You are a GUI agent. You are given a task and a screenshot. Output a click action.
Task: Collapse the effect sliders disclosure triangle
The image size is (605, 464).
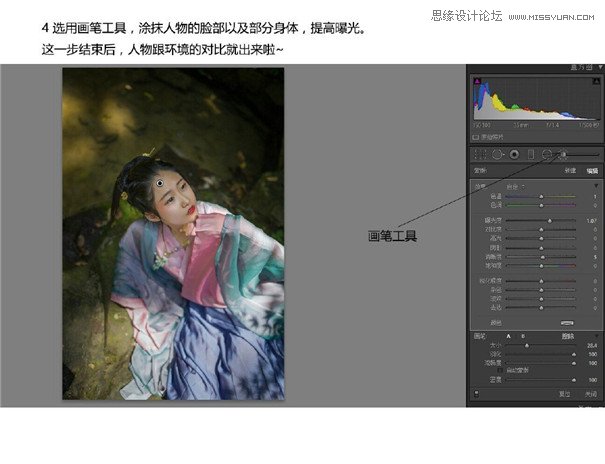(596, 186)
